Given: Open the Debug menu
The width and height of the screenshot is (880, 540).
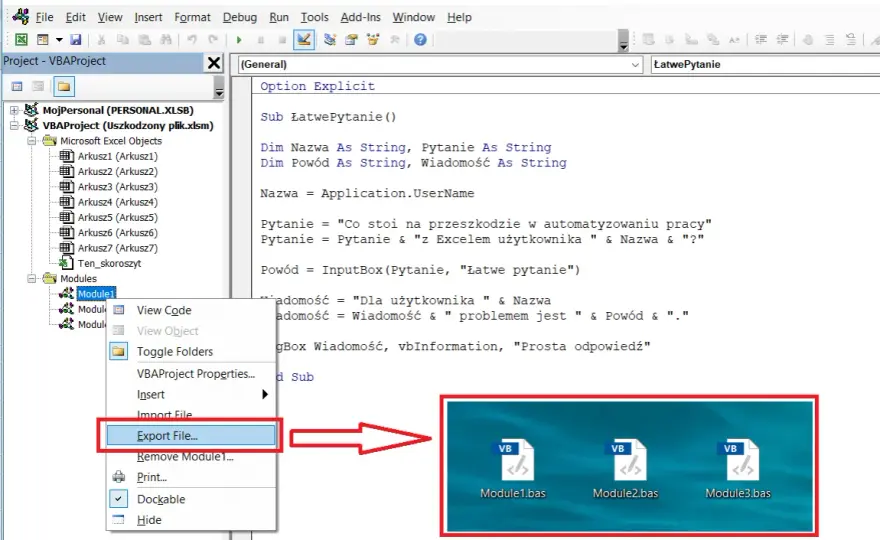Looking at the screenshot, I should [x=240, y=17].
